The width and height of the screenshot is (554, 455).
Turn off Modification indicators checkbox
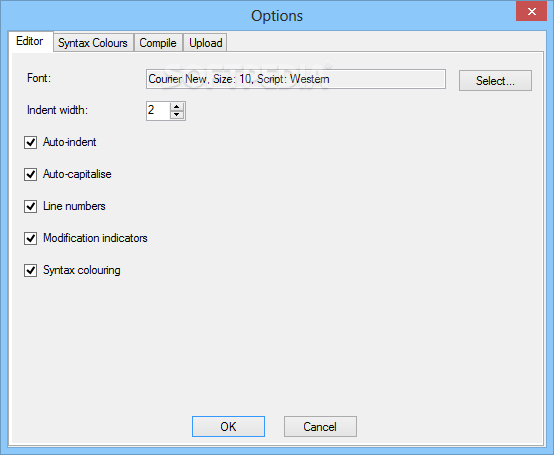[30, 238]
